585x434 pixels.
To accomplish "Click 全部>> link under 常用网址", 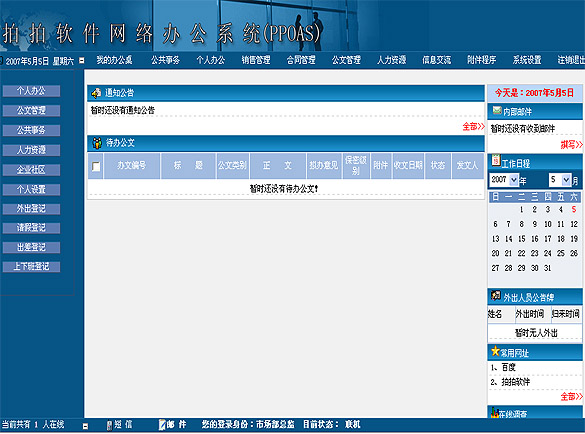I will [x=572, y=397].
